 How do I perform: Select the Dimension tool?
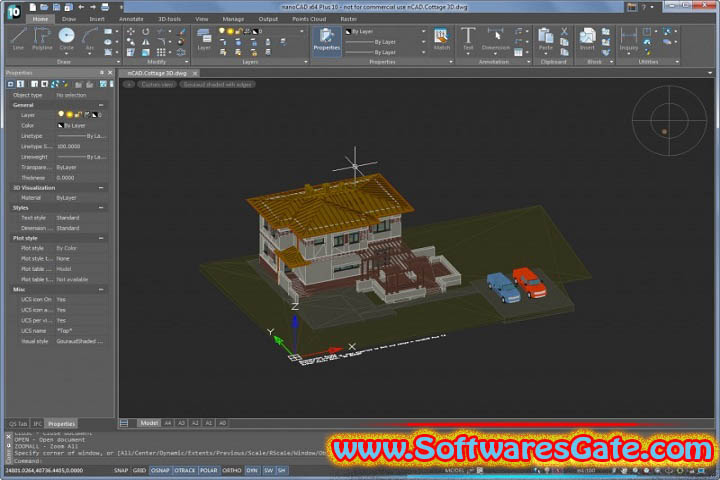[x=495, y=39]
